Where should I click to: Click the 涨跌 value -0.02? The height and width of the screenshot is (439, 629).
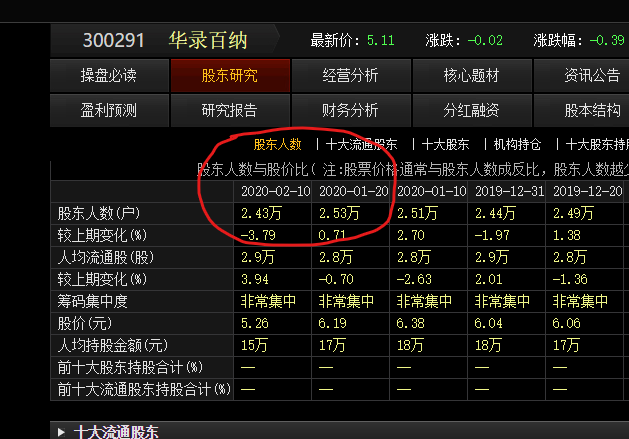485,41
